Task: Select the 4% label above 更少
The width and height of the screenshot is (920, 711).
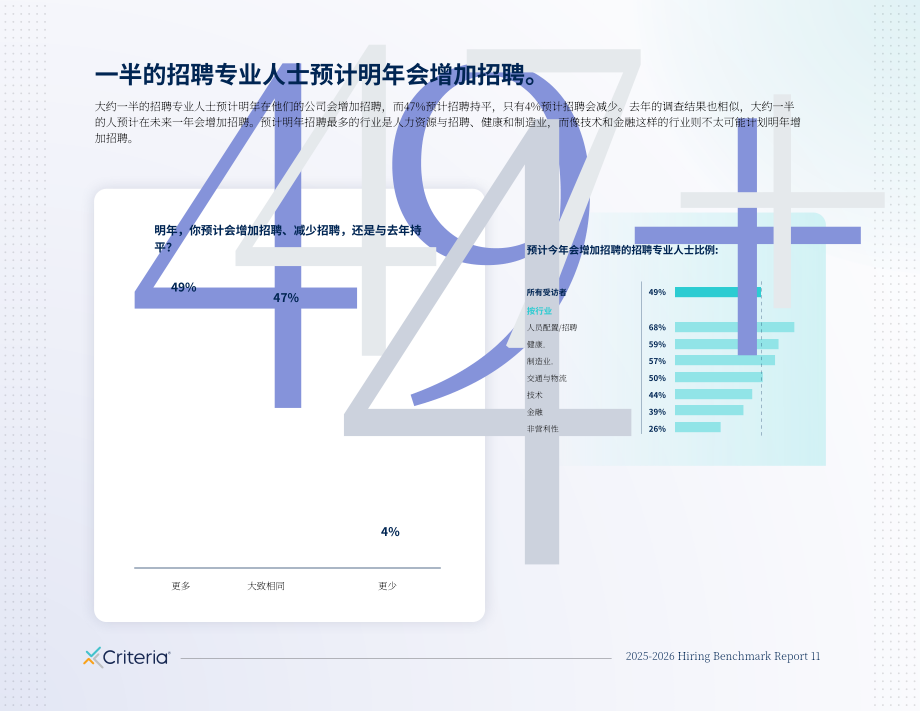Action: click(390, 531)
